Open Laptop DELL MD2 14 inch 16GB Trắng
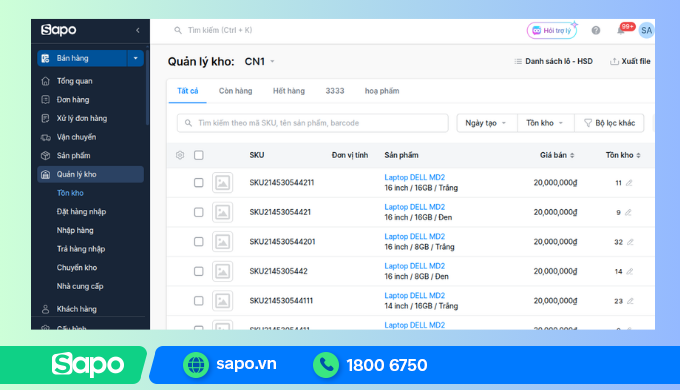This screenshot has width=680, height=390. tap(415, 295)
